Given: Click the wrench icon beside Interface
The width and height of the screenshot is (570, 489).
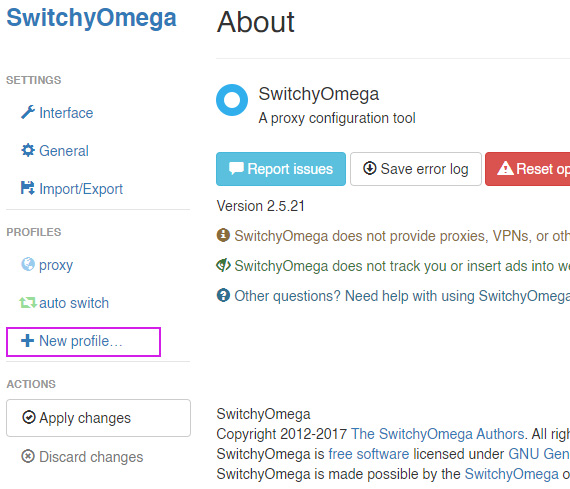Looking at the screenshot, I should [x=28, y=112].
